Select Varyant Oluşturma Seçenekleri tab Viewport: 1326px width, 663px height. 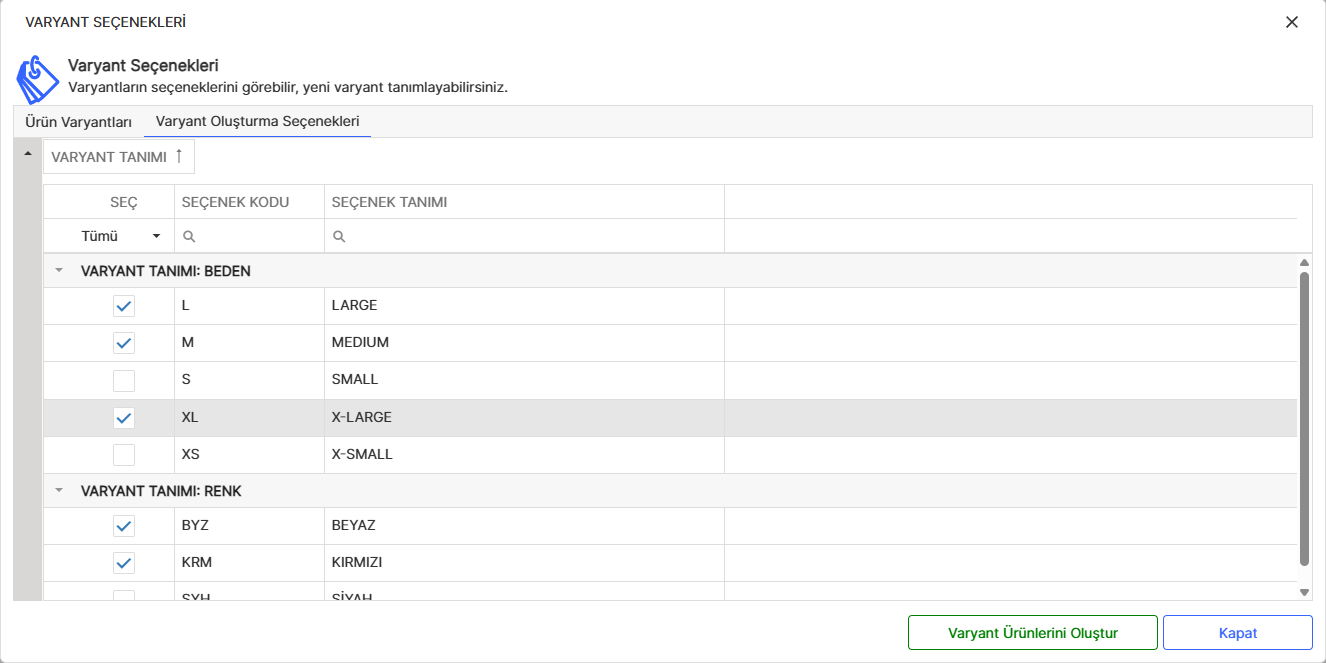pos(257,122)
